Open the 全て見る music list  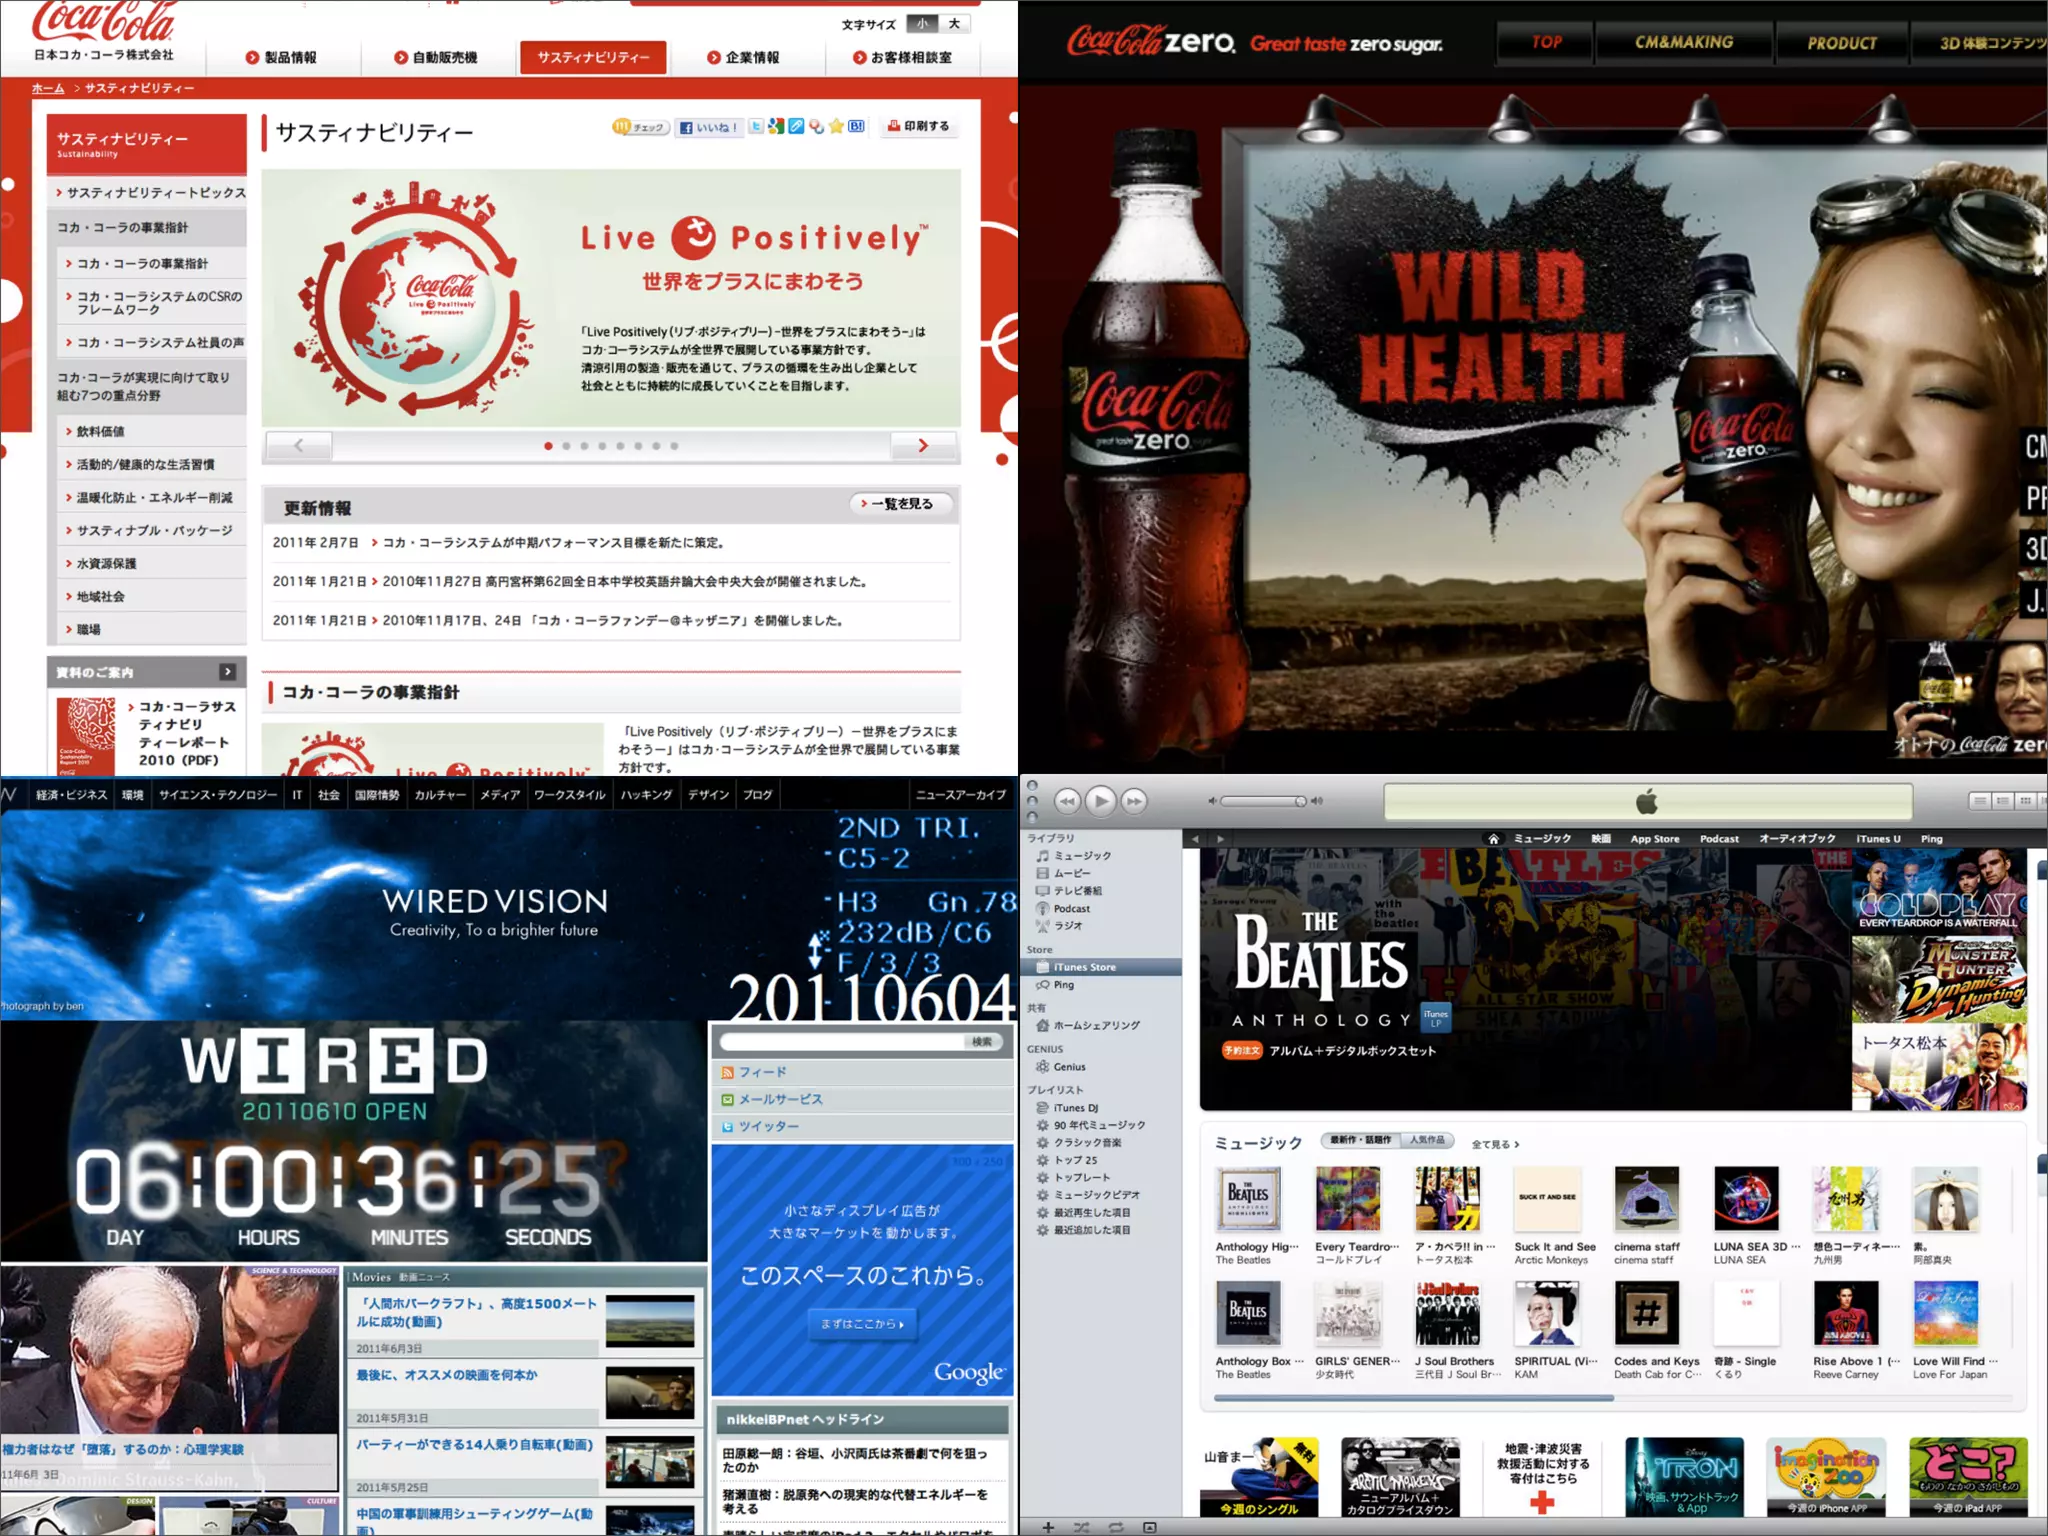pos(1495,1144)
